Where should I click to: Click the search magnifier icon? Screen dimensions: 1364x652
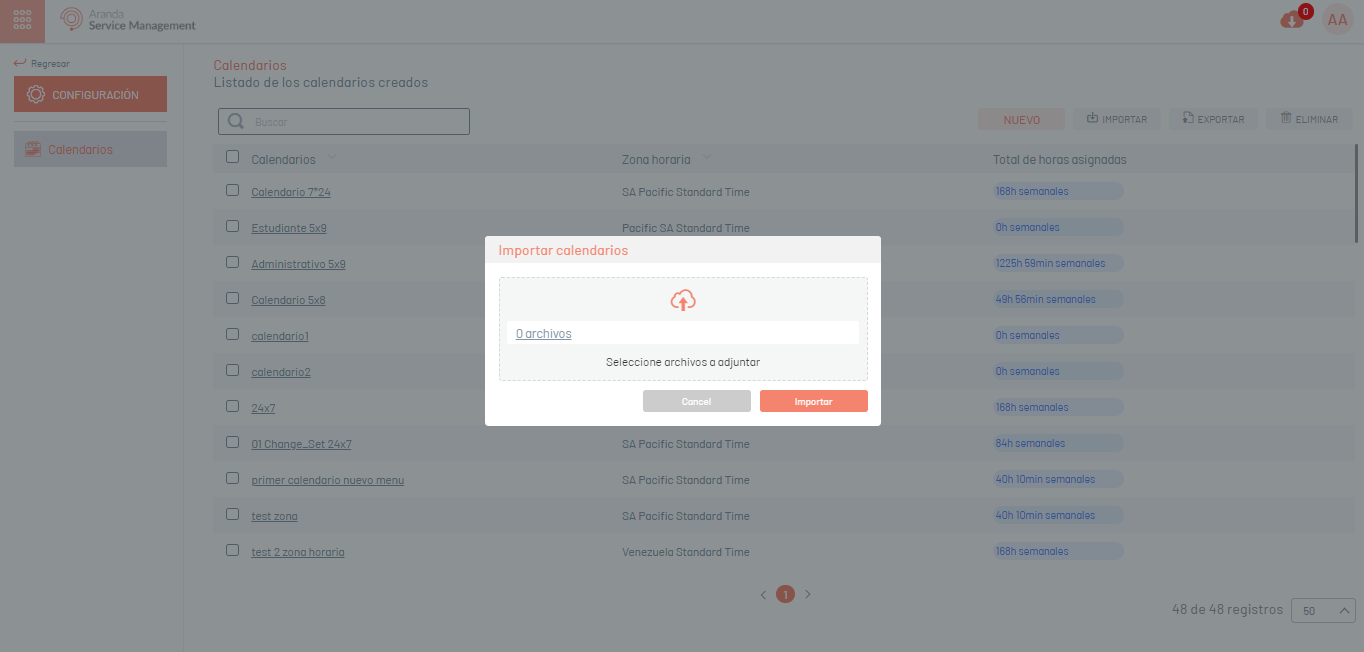pyautogui.click(x=236, y=122)
